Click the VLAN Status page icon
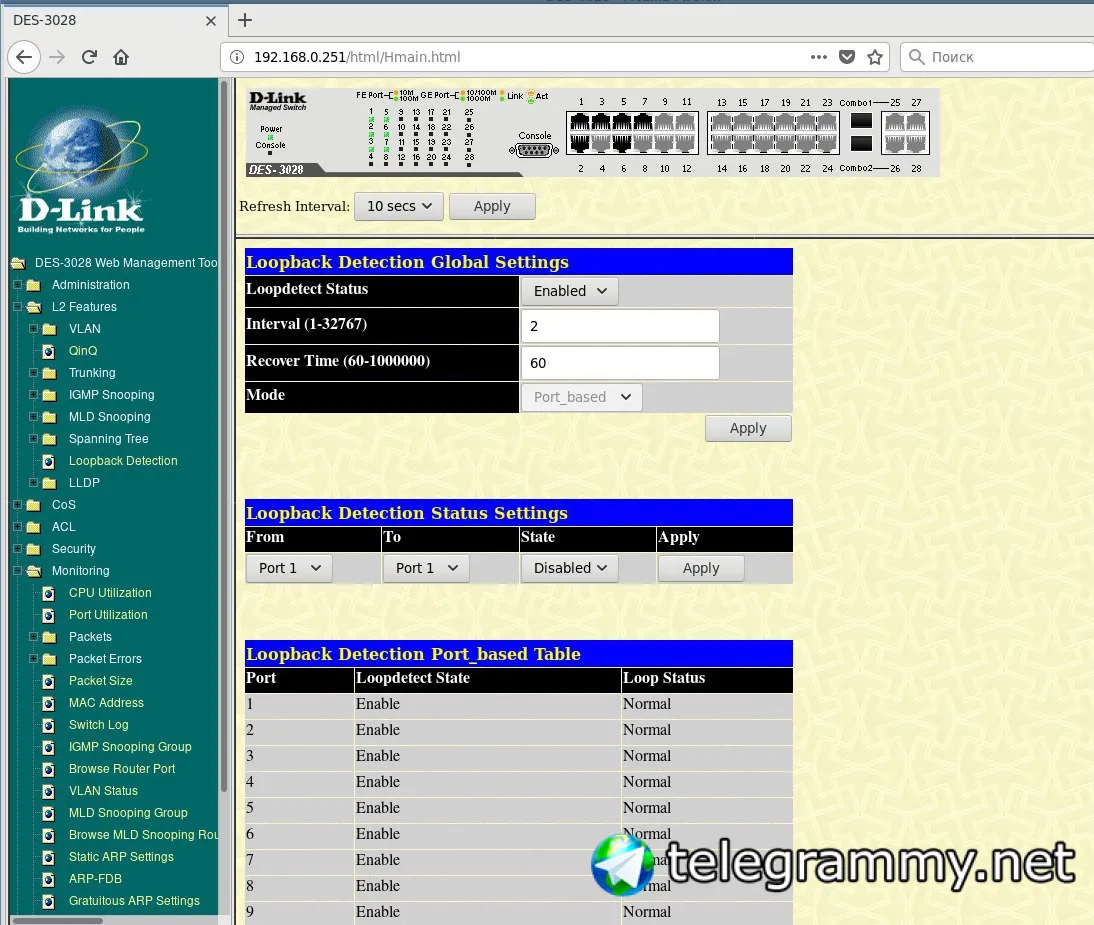 coord(49,791)
